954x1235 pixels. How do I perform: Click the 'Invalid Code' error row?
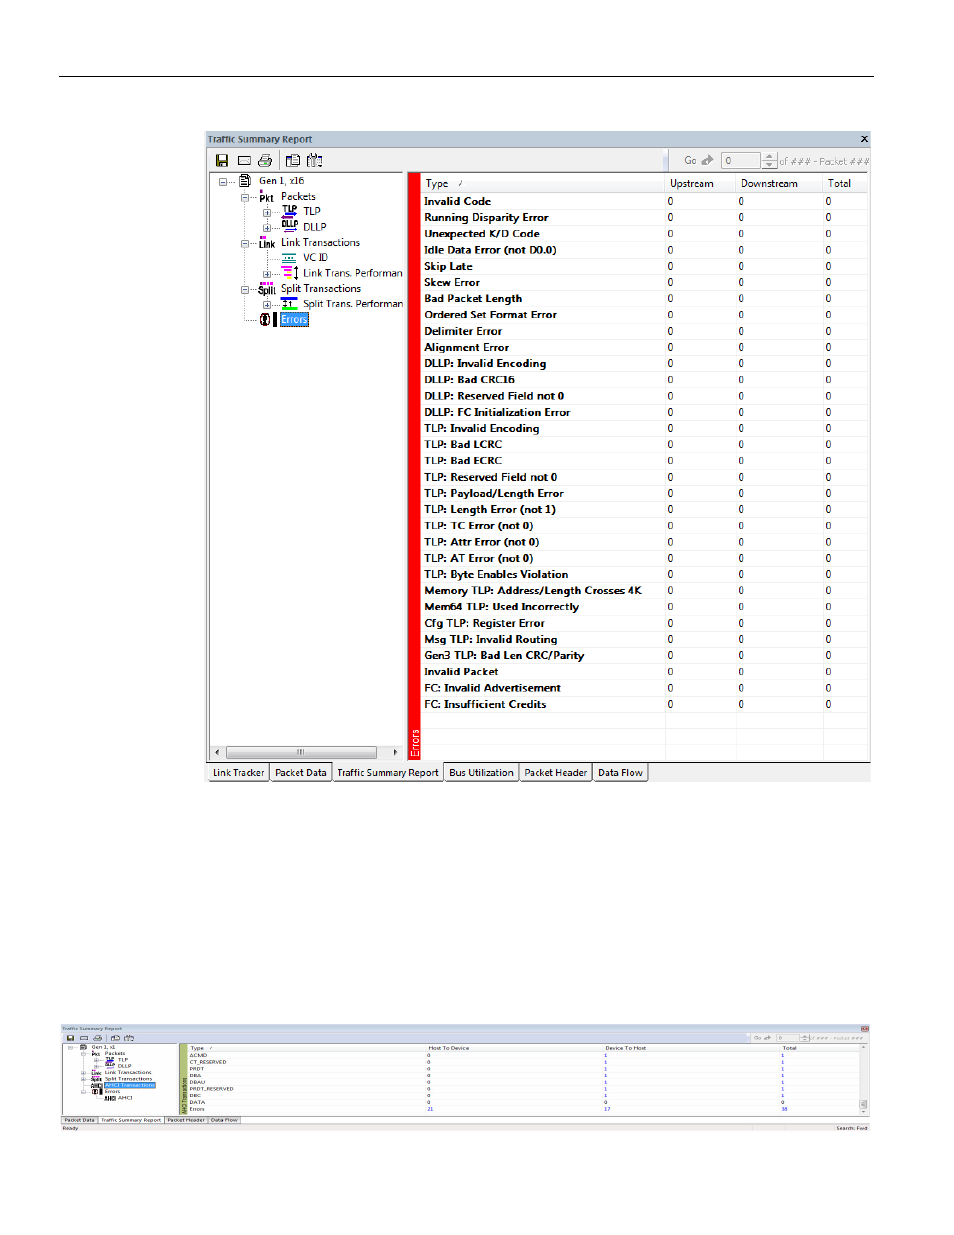click(x=645, y=202)
